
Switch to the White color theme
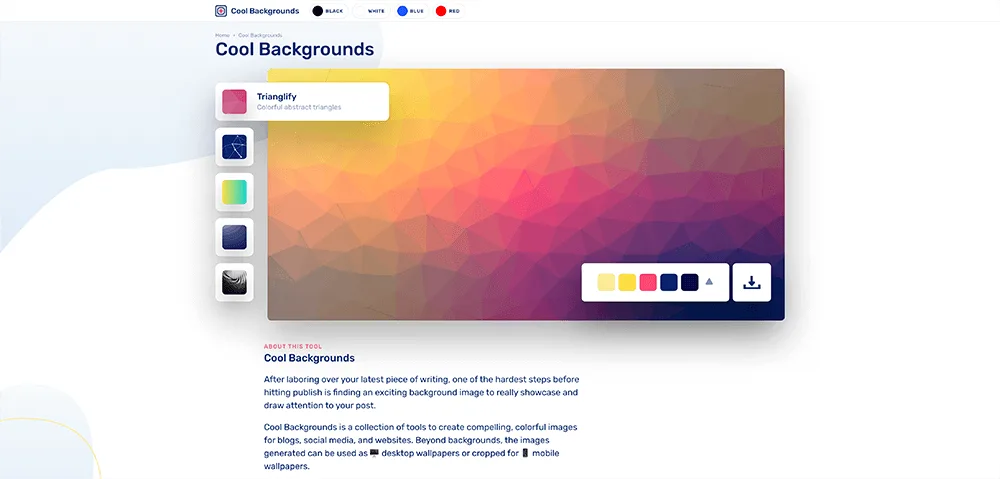click(370, 11)
